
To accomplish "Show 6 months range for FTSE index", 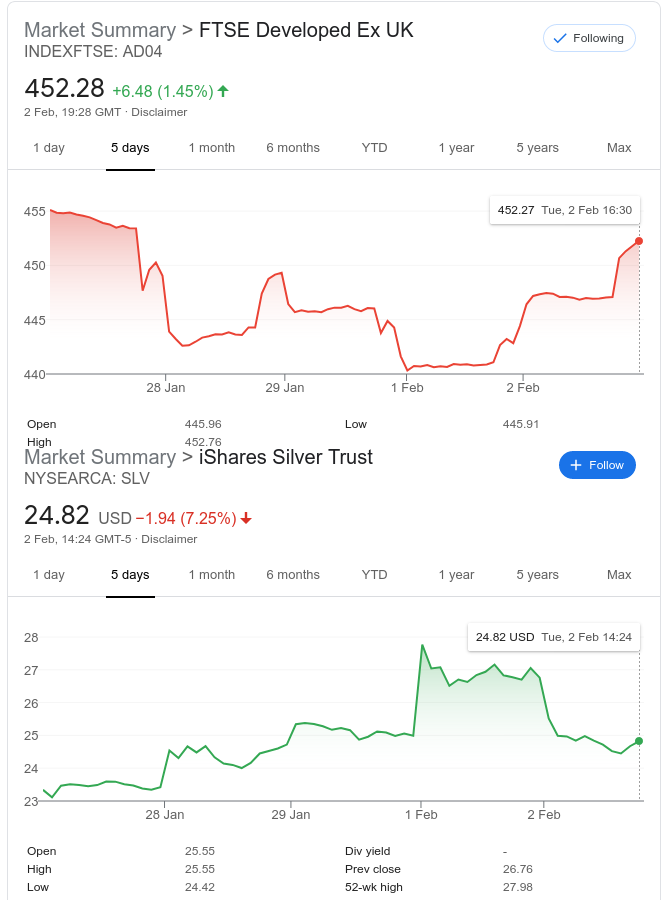I will point(293,148).
